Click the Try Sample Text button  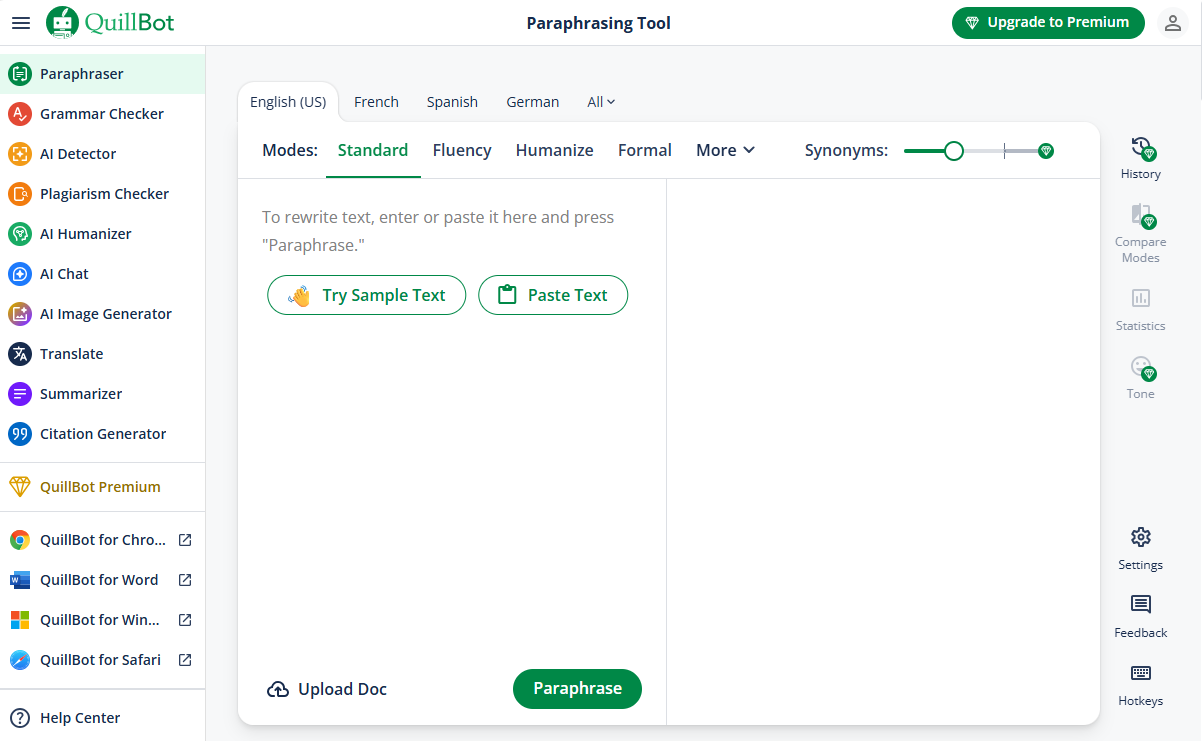point(366,295)
